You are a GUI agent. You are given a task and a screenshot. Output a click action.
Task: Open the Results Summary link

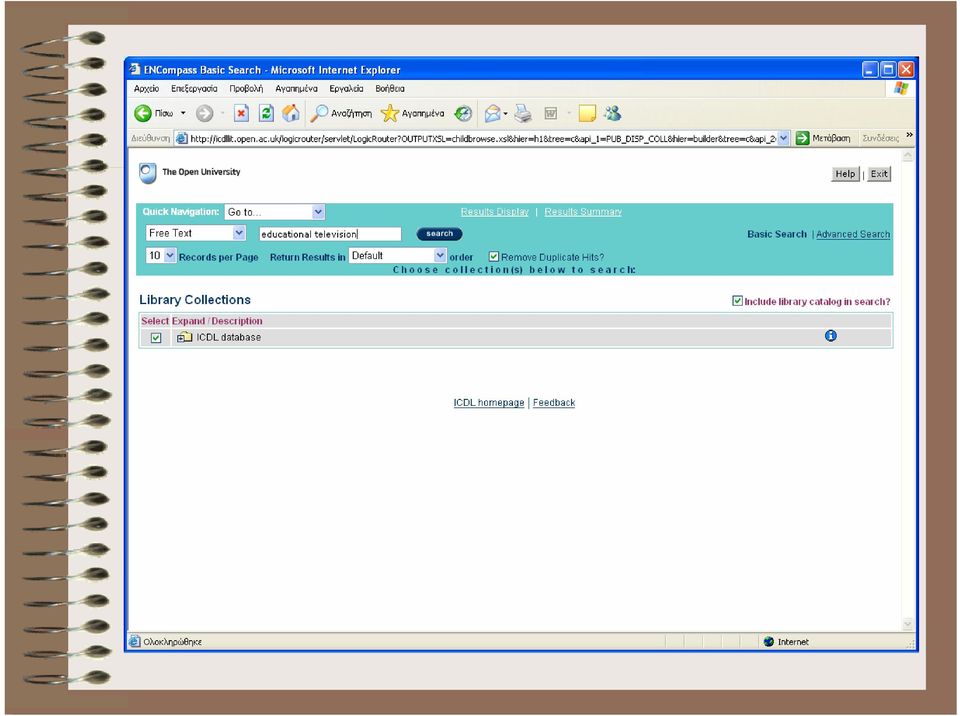point(583,212)
